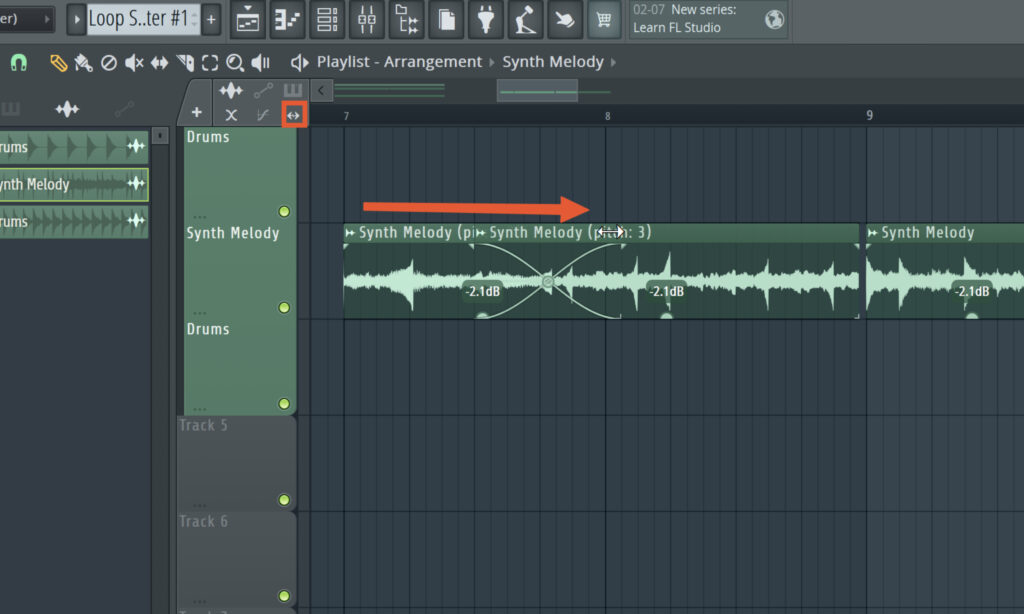This screenshot has width=1024, height=614.
Task: Open clip menu of Synth Melody clip at bar 7
Action: tap(350, 233)
